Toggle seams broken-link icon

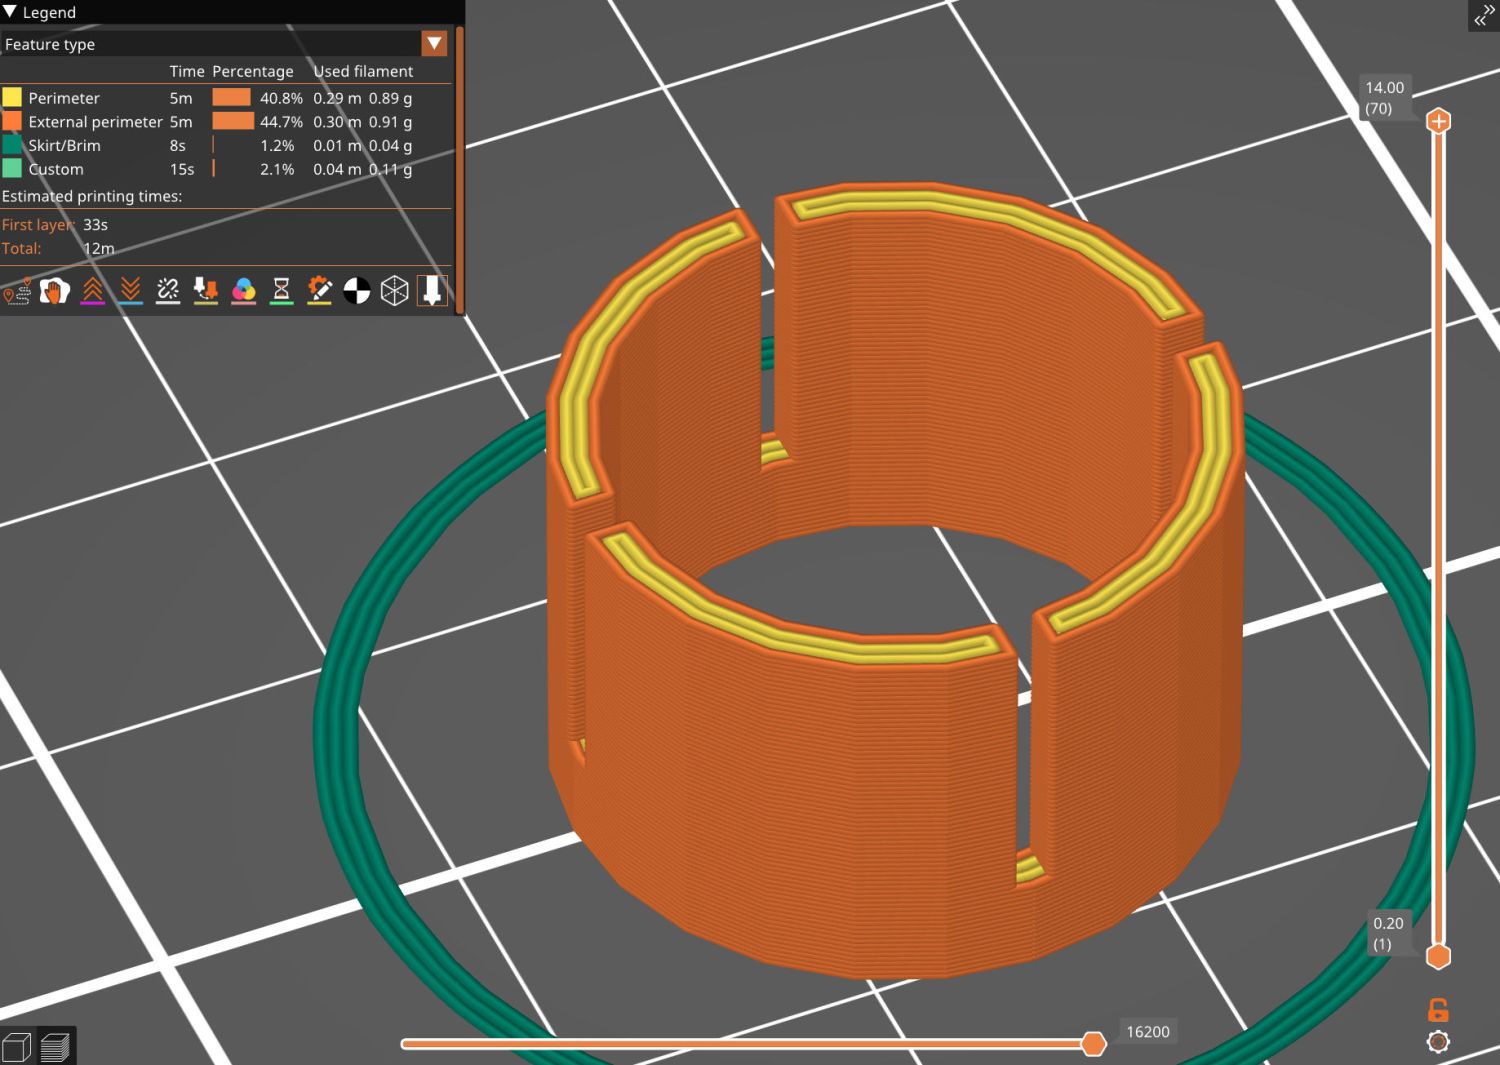coord(168,291)
